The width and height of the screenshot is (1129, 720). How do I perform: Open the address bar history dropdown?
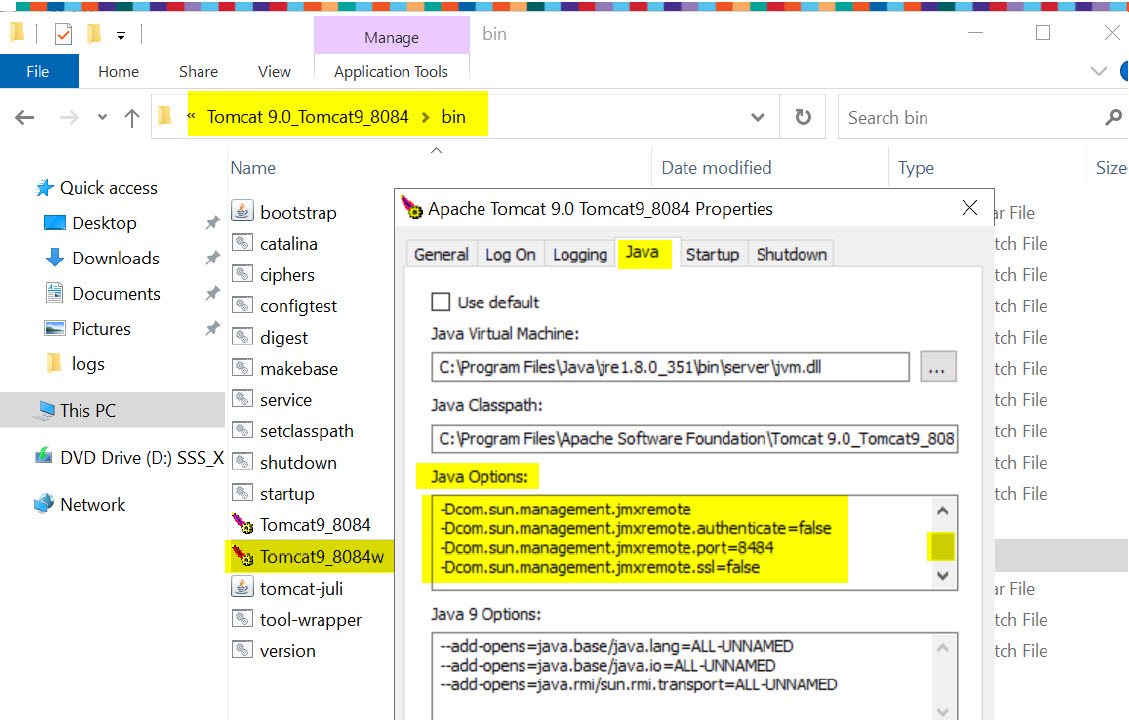tap(758, 118)
